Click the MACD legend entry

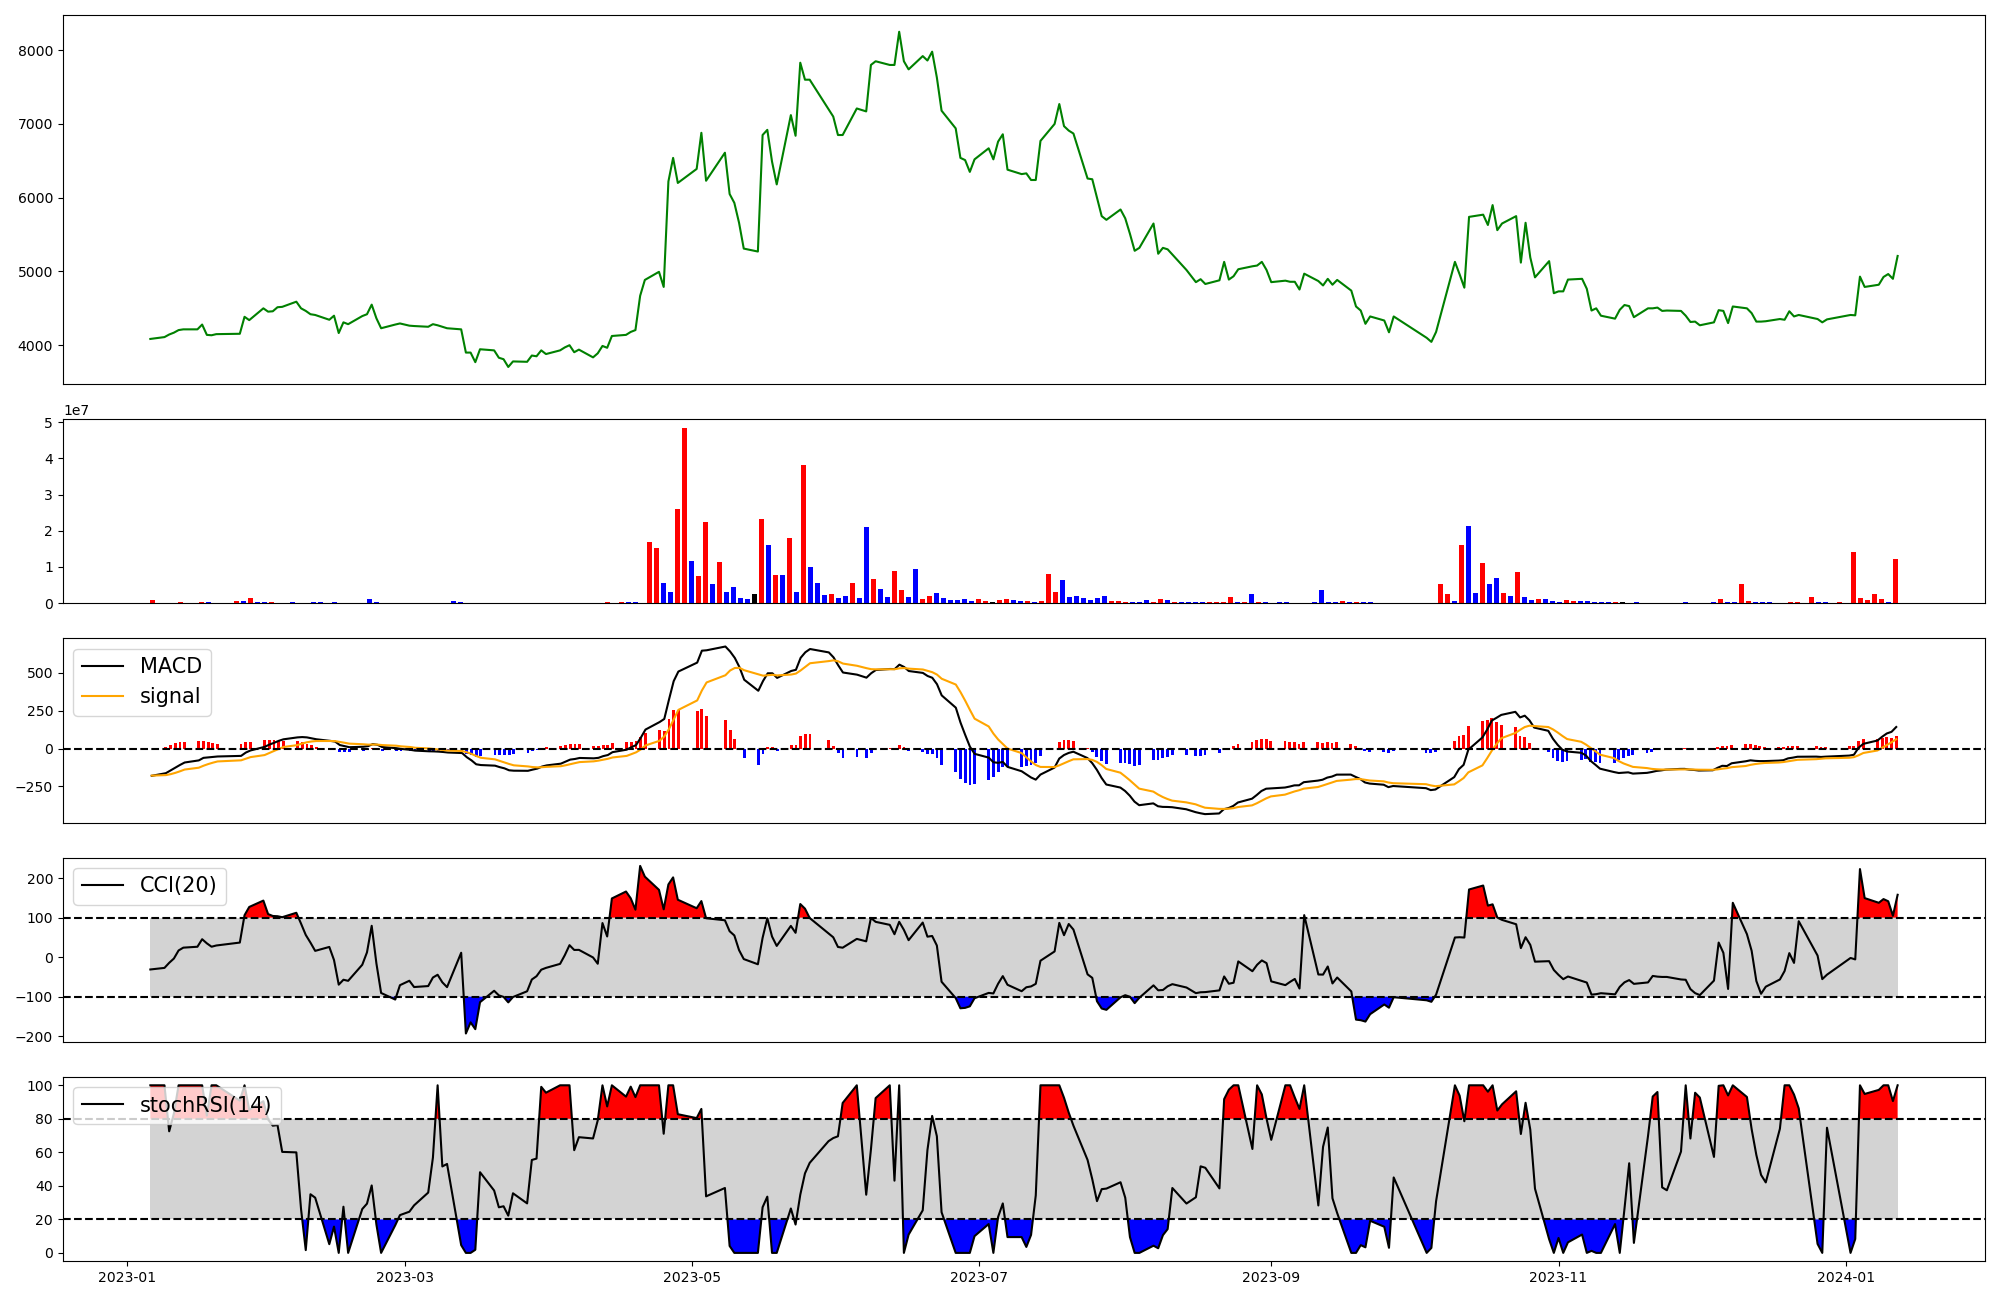(x=170, y=666)
